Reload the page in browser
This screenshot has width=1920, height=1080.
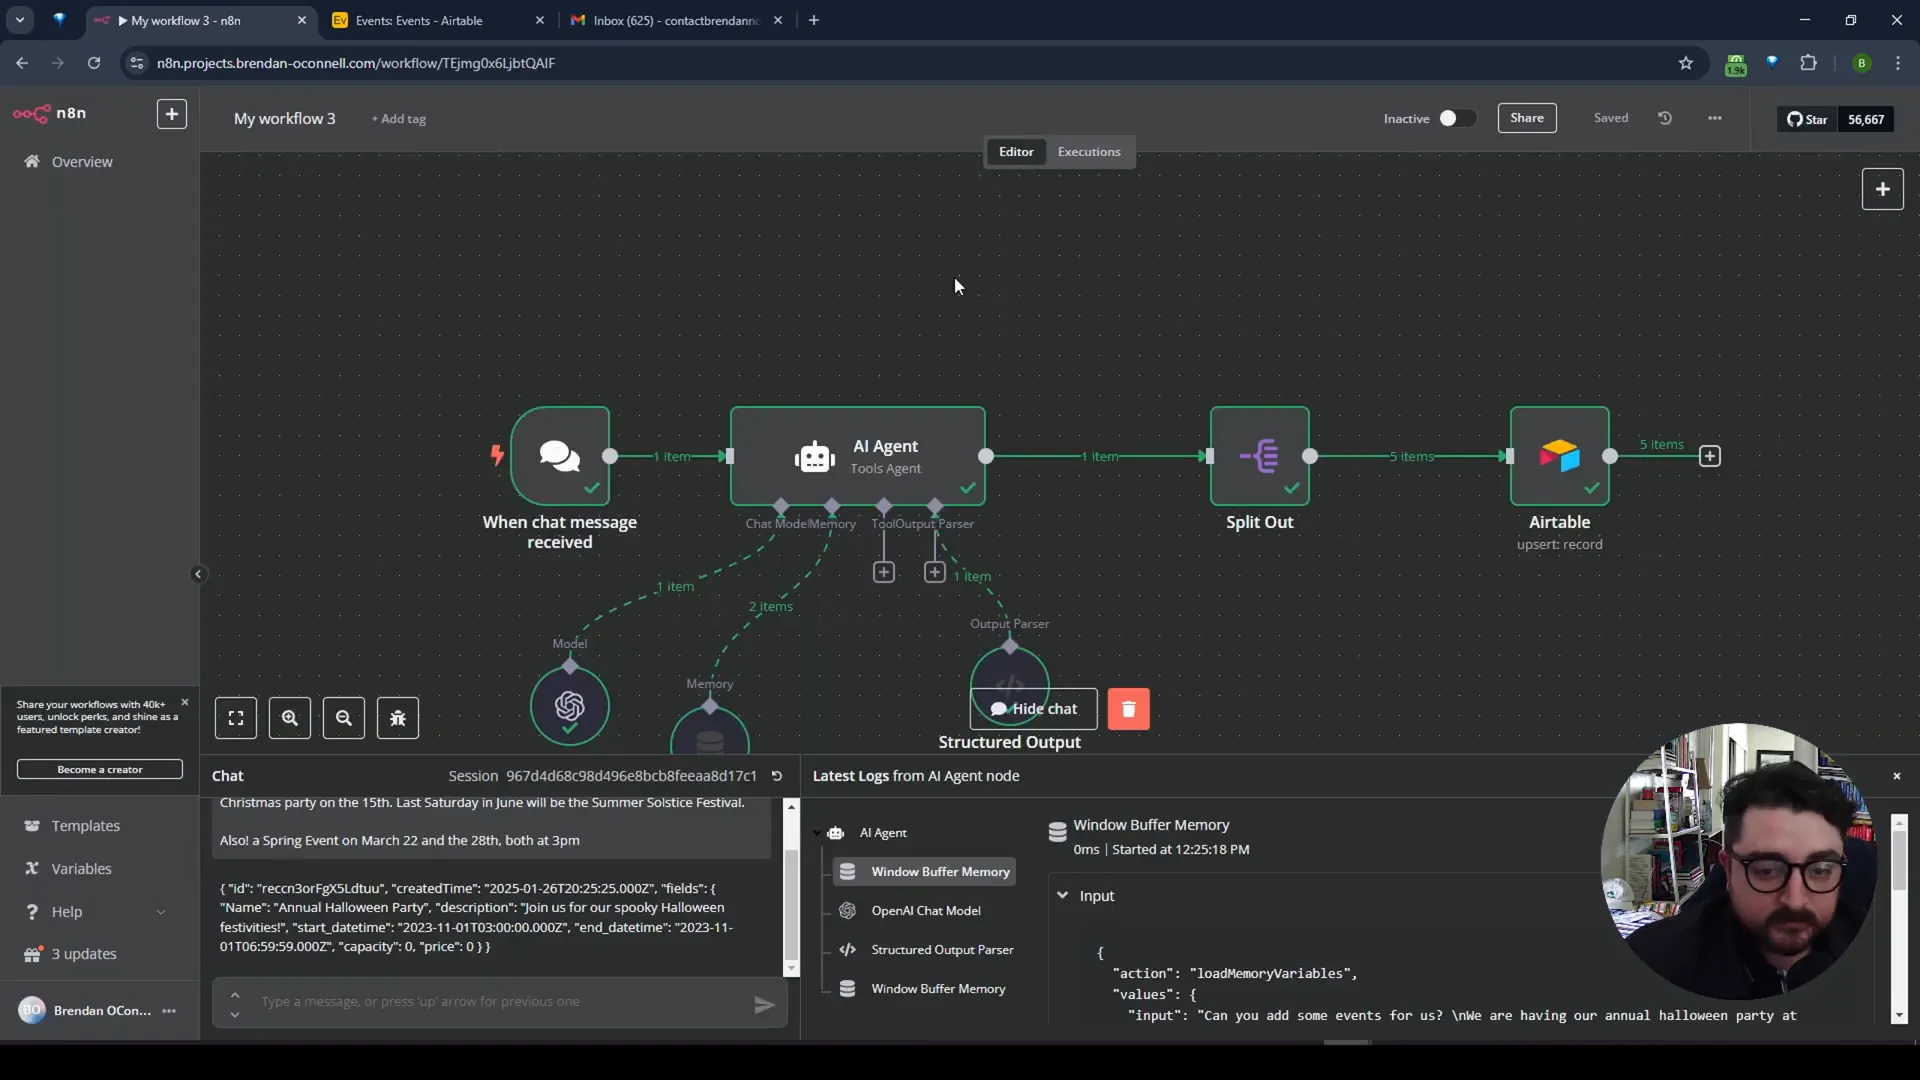click(94, 63)
